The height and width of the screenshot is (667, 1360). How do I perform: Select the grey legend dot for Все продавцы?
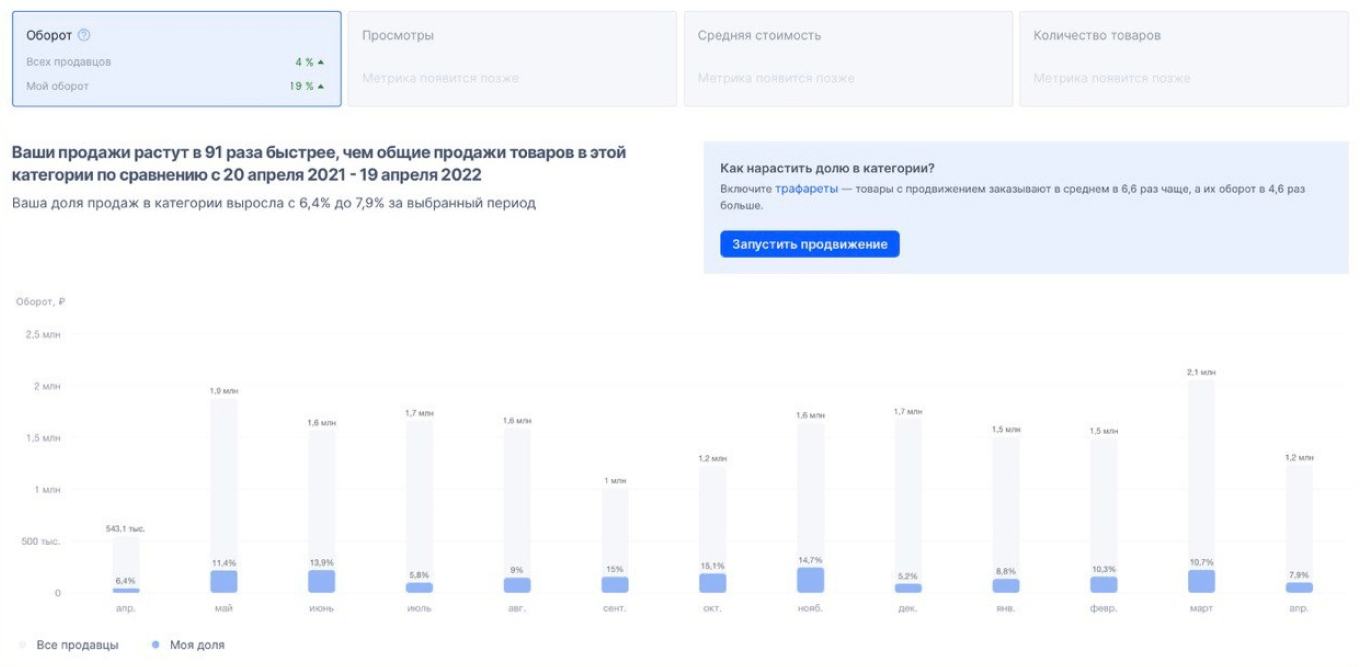tap(22, 645)
